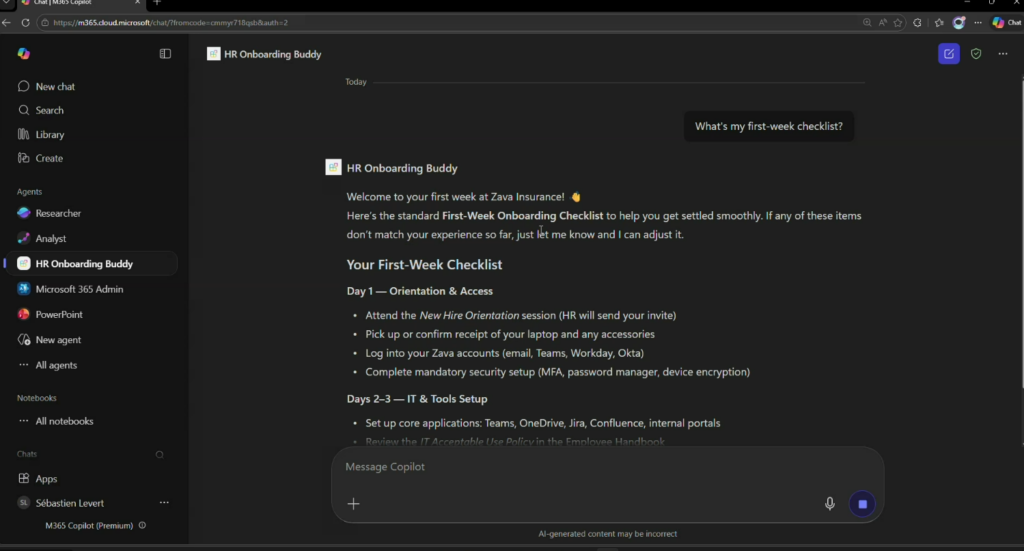Collapse the left sidebar panel
The width and height of the screenshot is (1024, 551).
[165, 54]
